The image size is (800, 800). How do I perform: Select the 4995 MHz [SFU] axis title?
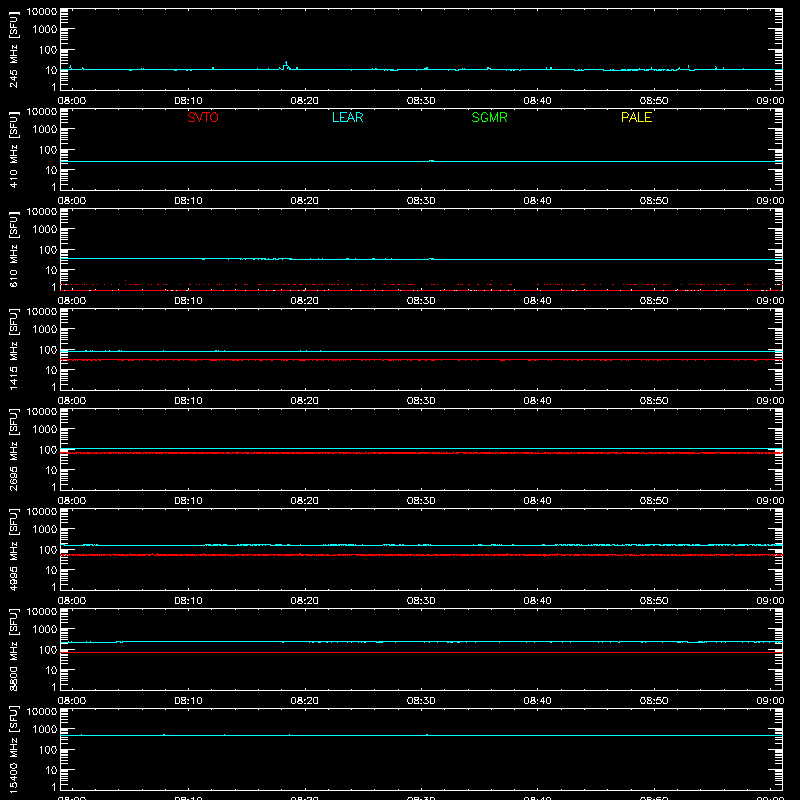tap(13, 549)
